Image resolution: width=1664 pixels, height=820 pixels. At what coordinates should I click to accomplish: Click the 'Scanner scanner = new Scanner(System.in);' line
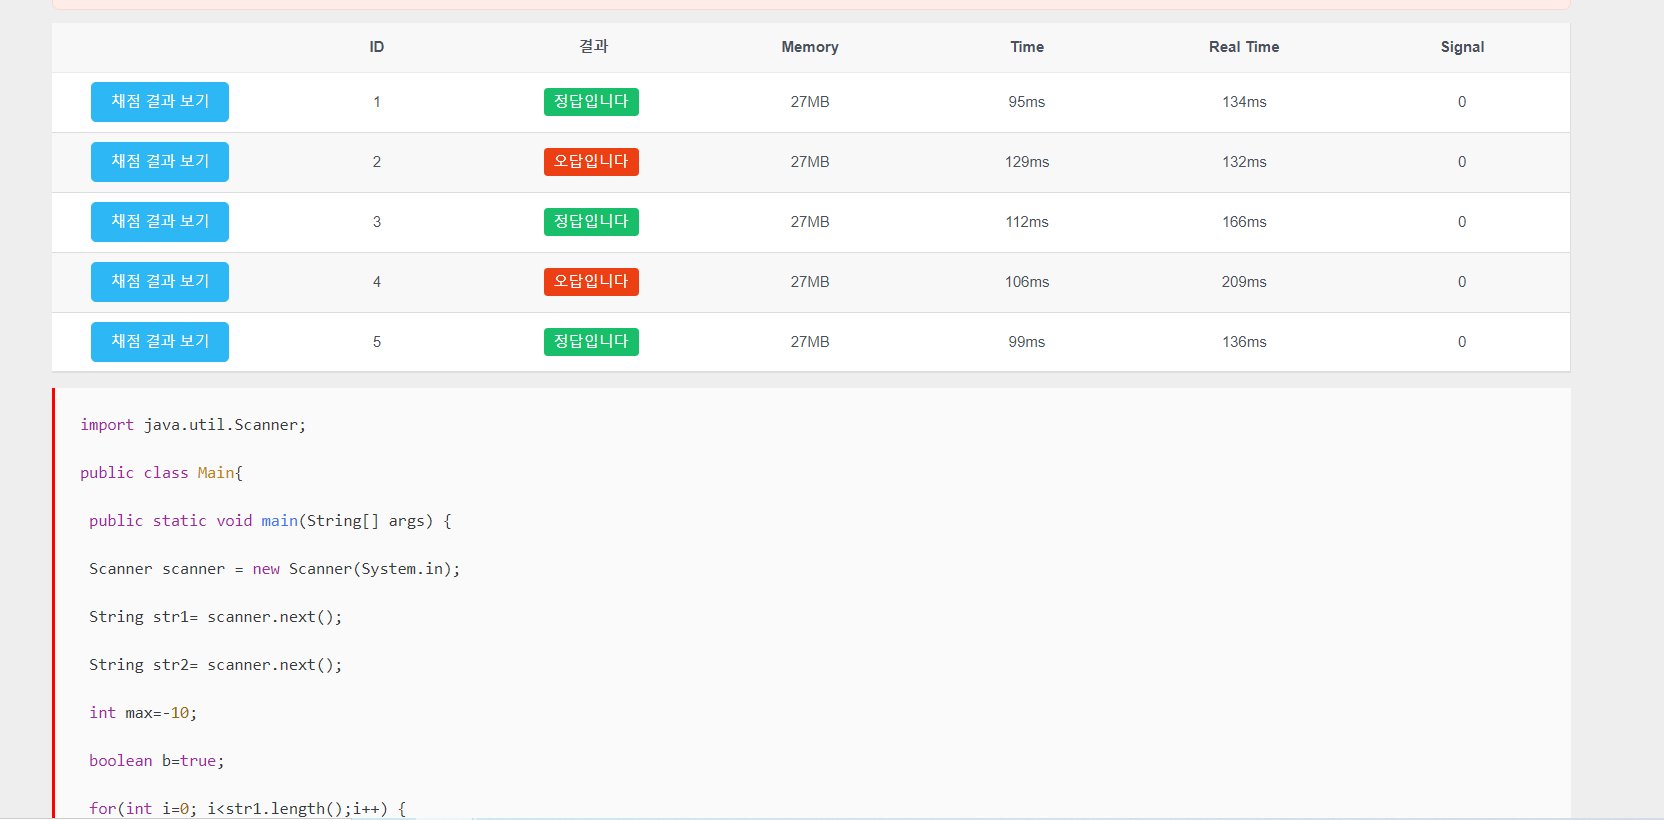pyautogui.click(x=275, y=569)
